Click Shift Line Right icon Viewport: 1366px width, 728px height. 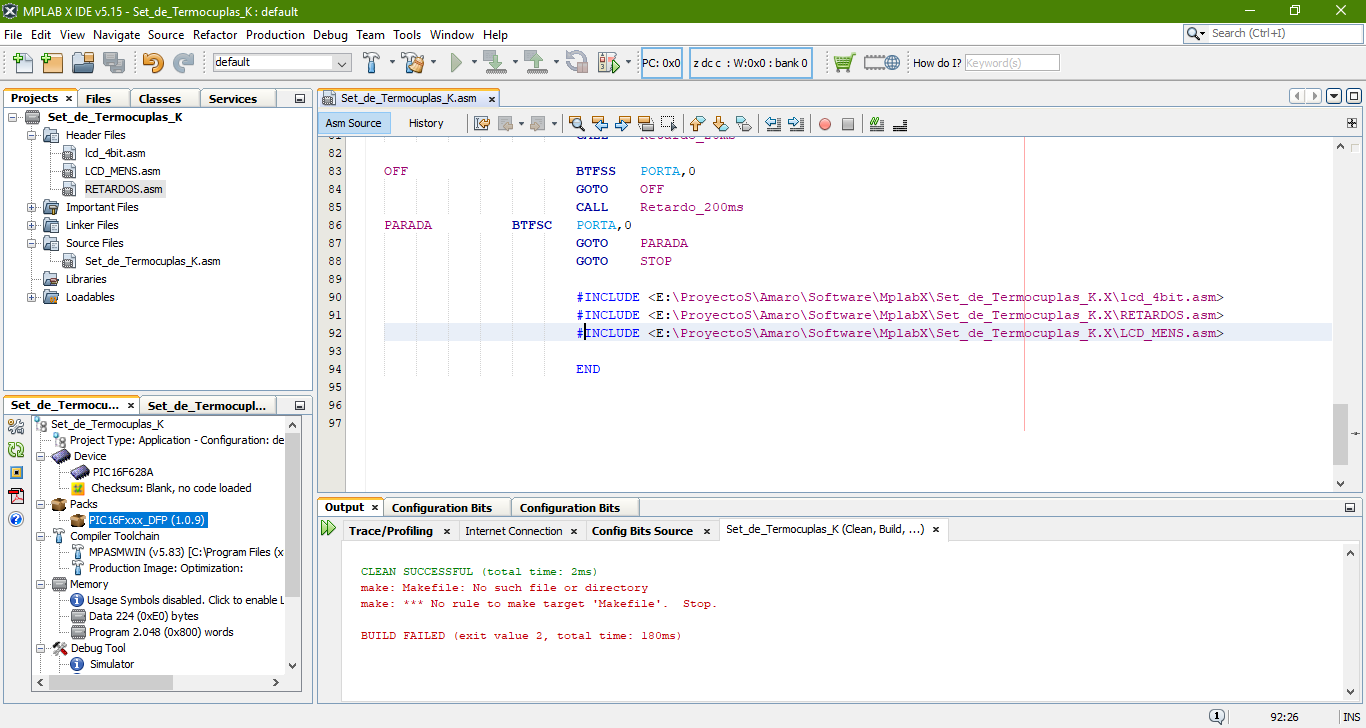[796, 124]
